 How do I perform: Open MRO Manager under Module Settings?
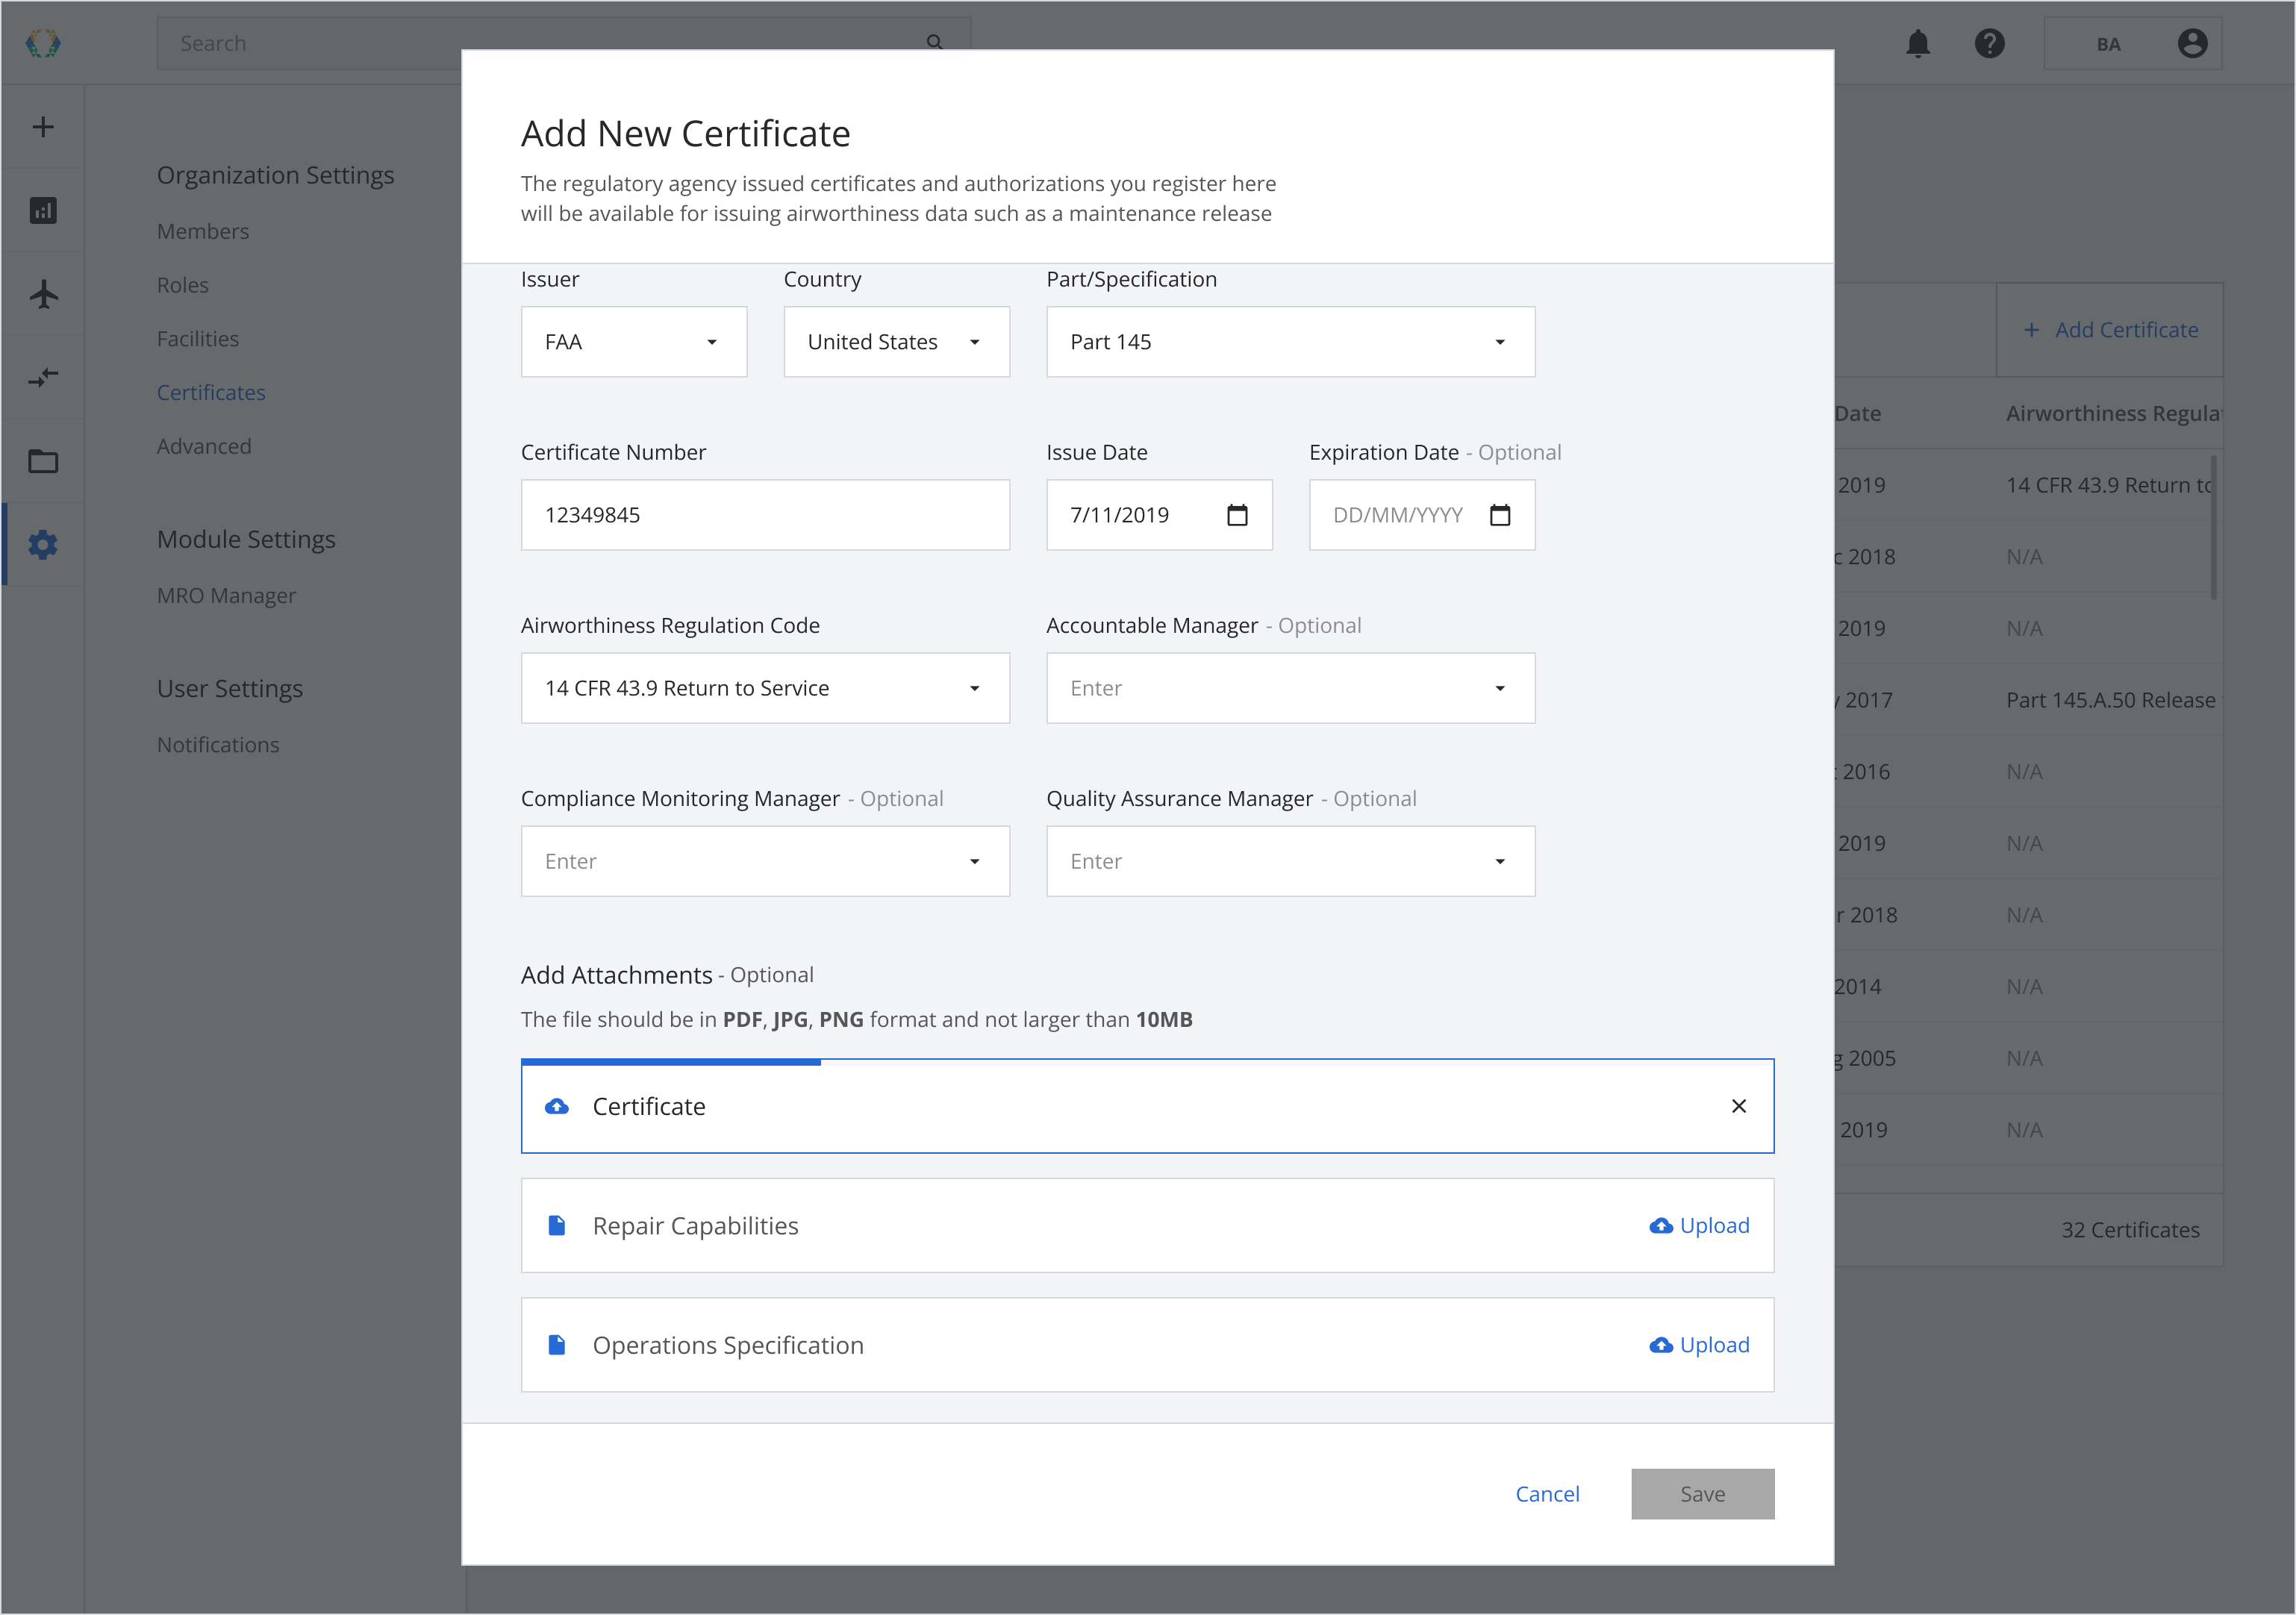coord(226,596)
